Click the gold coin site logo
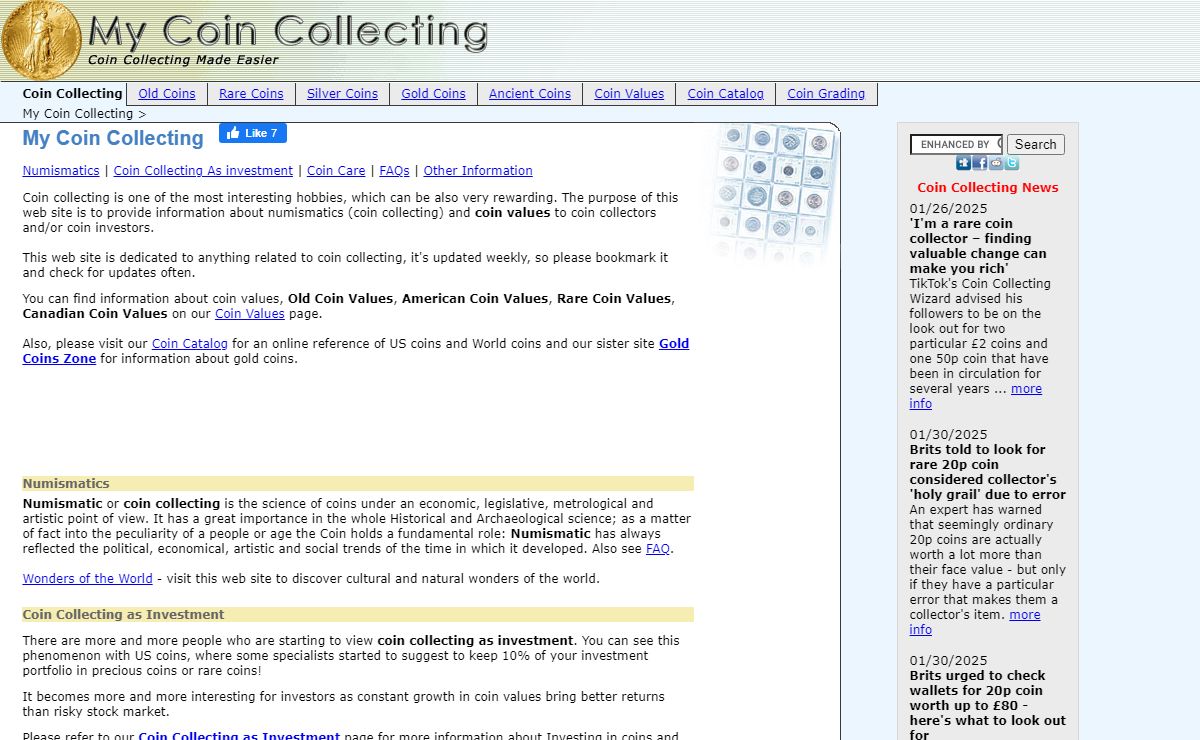1200x740 pixels. coord(40,41)
